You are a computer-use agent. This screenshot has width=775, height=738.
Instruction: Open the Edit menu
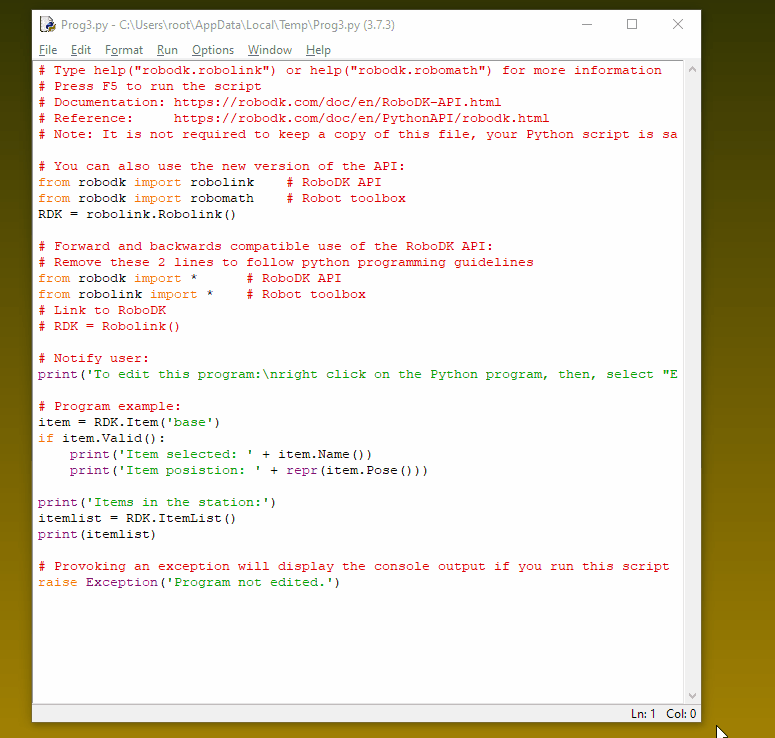81,50
